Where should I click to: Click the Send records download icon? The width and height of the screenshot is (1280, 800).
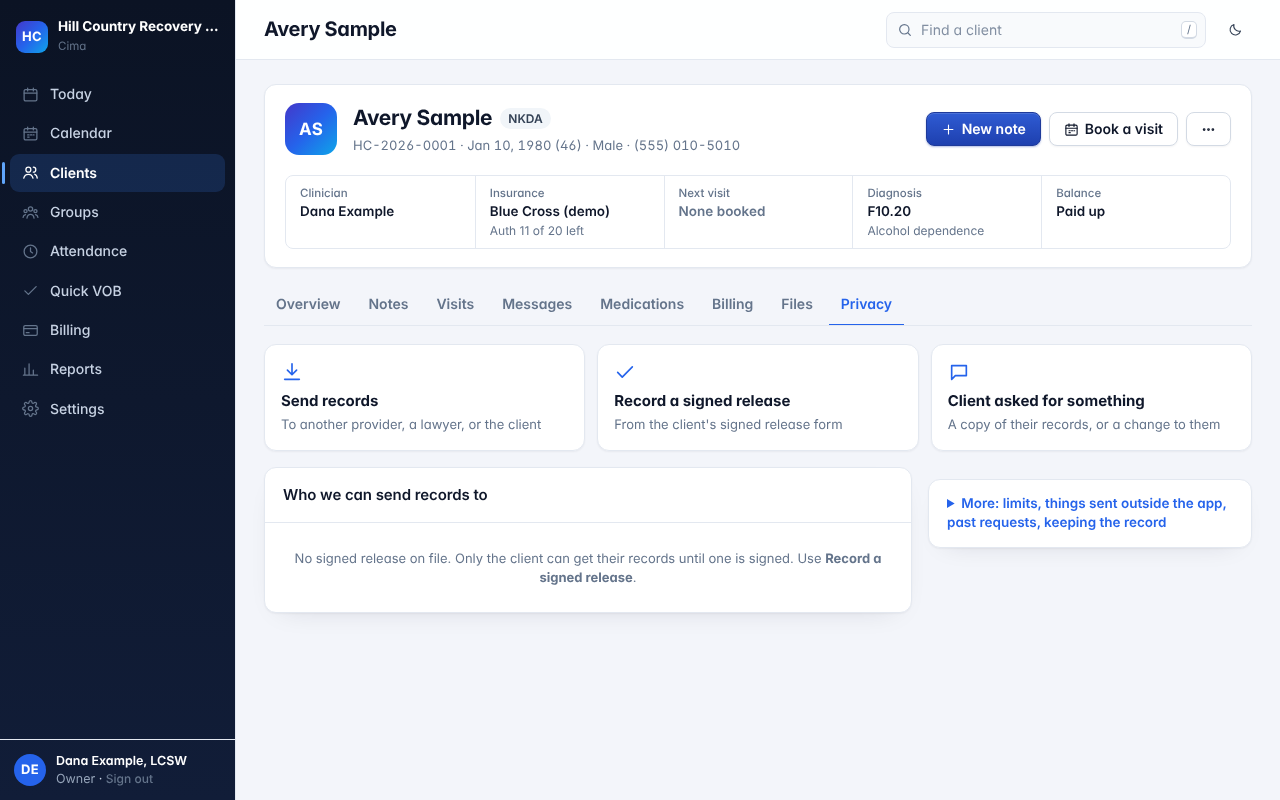[x=292, y=372]
